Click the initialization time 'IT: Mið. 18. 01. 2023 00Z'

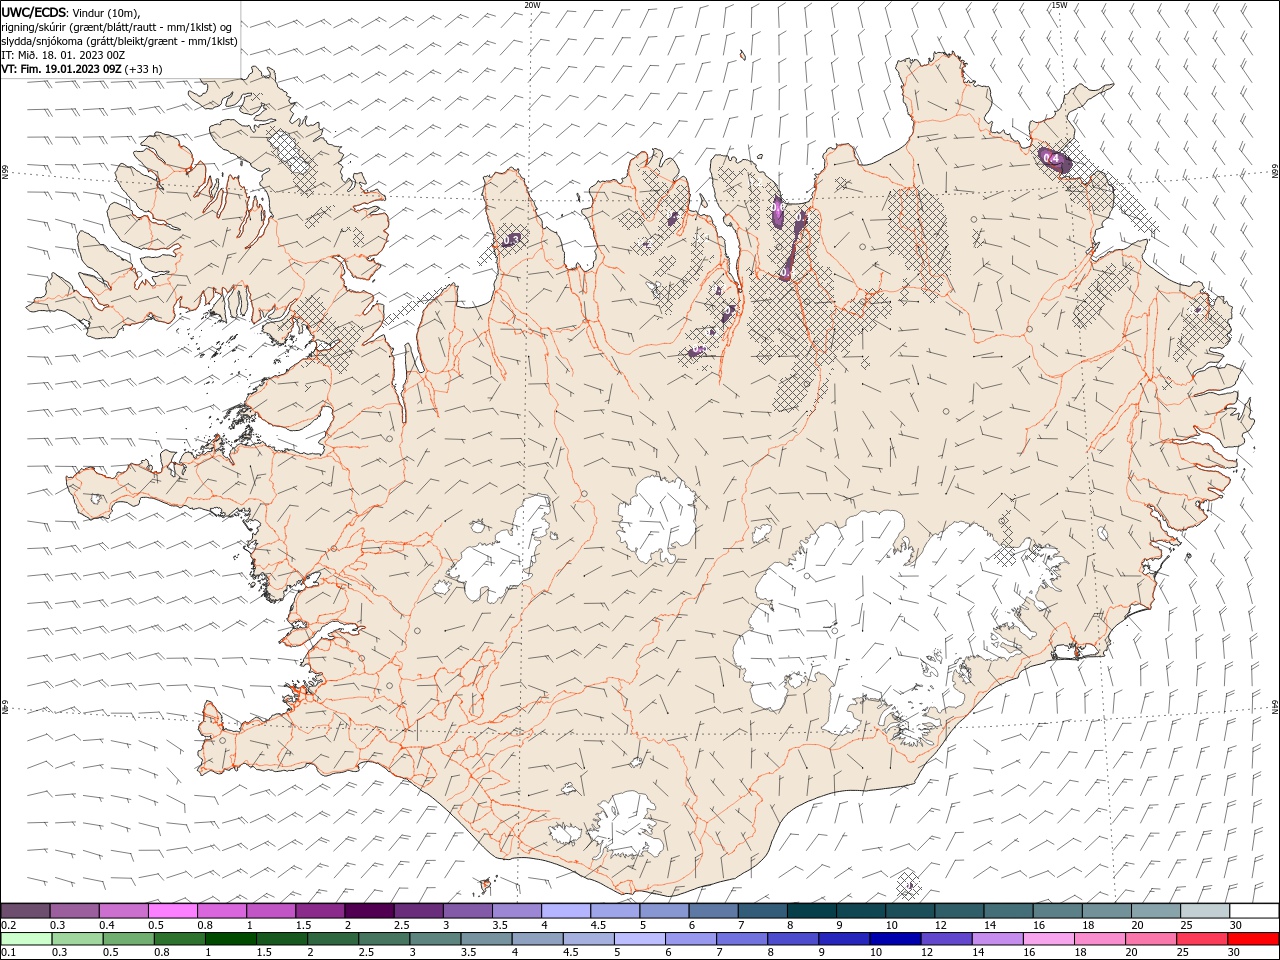[x=61, y=55]
